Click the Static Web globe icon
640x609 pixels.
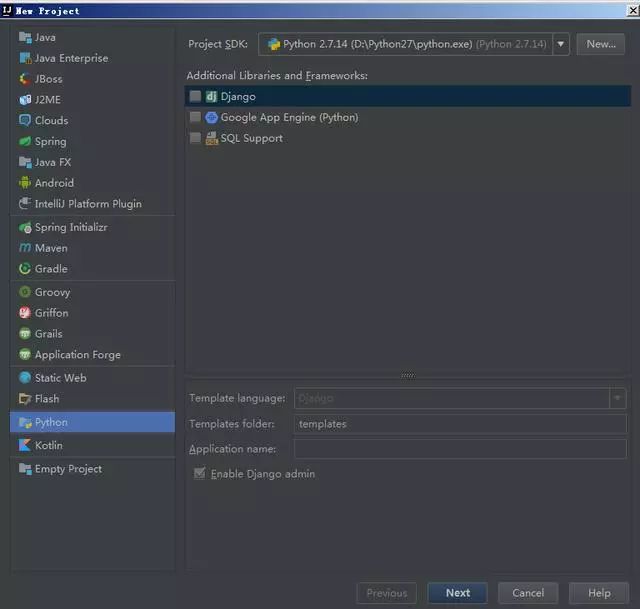click(x=25, y=378)
